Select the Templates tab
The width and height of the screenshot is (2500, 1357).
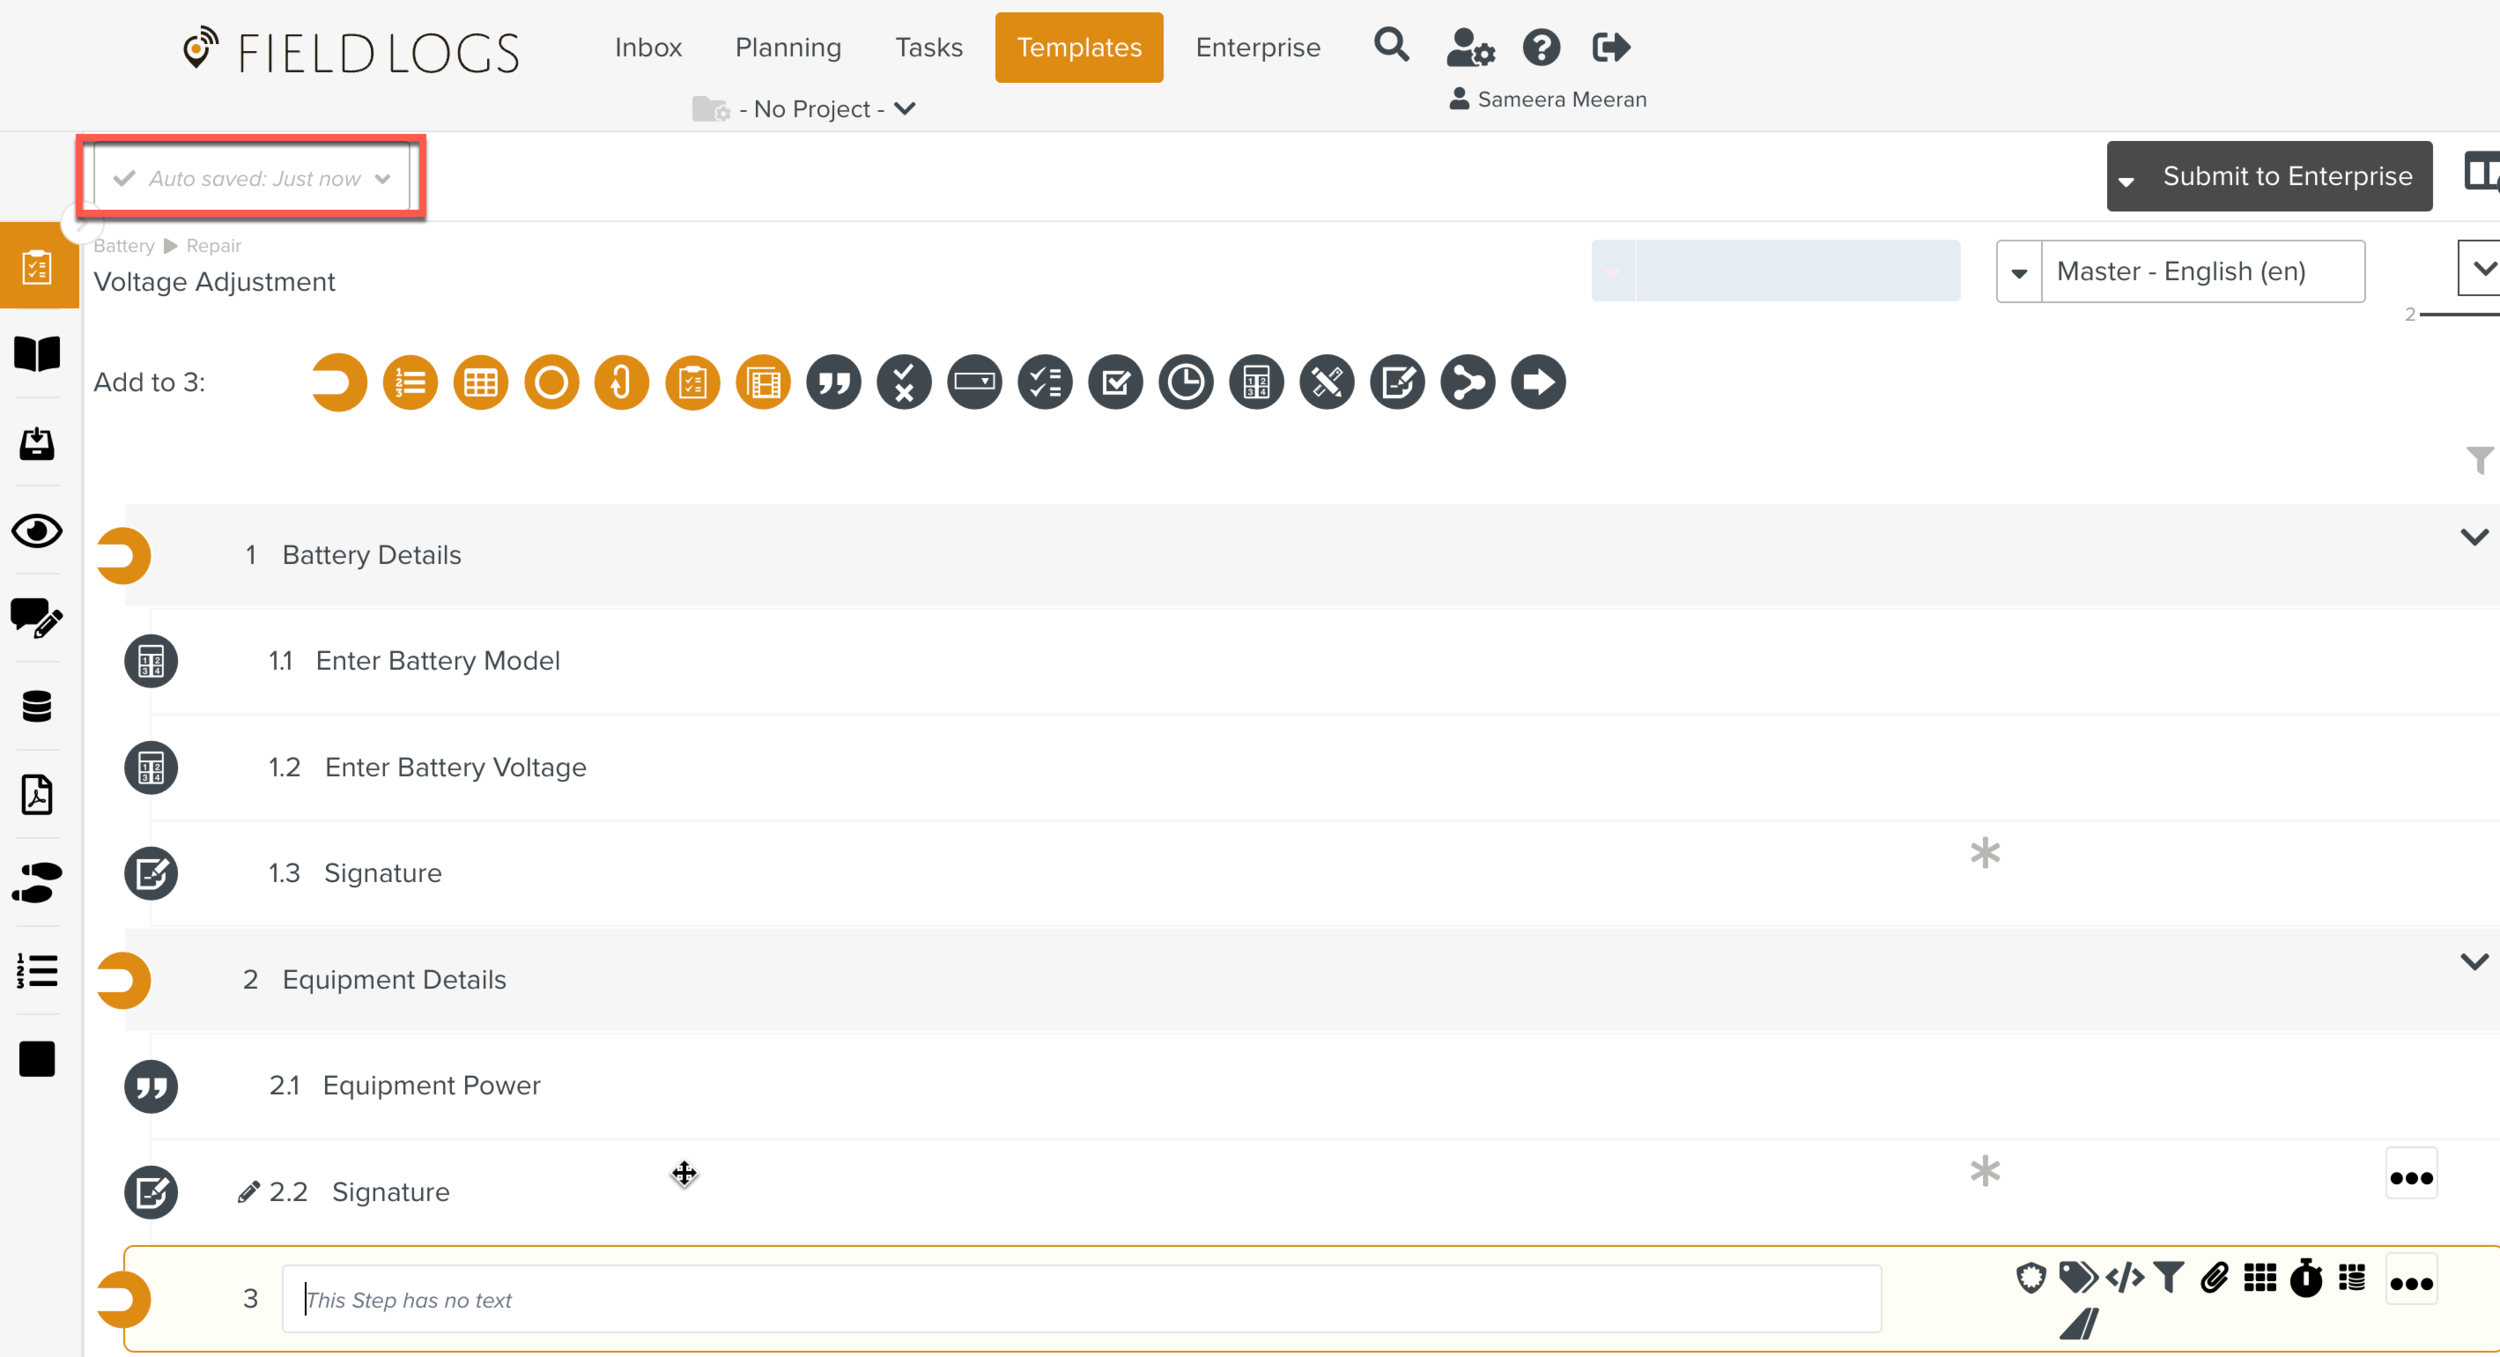tap(1079, 47)
